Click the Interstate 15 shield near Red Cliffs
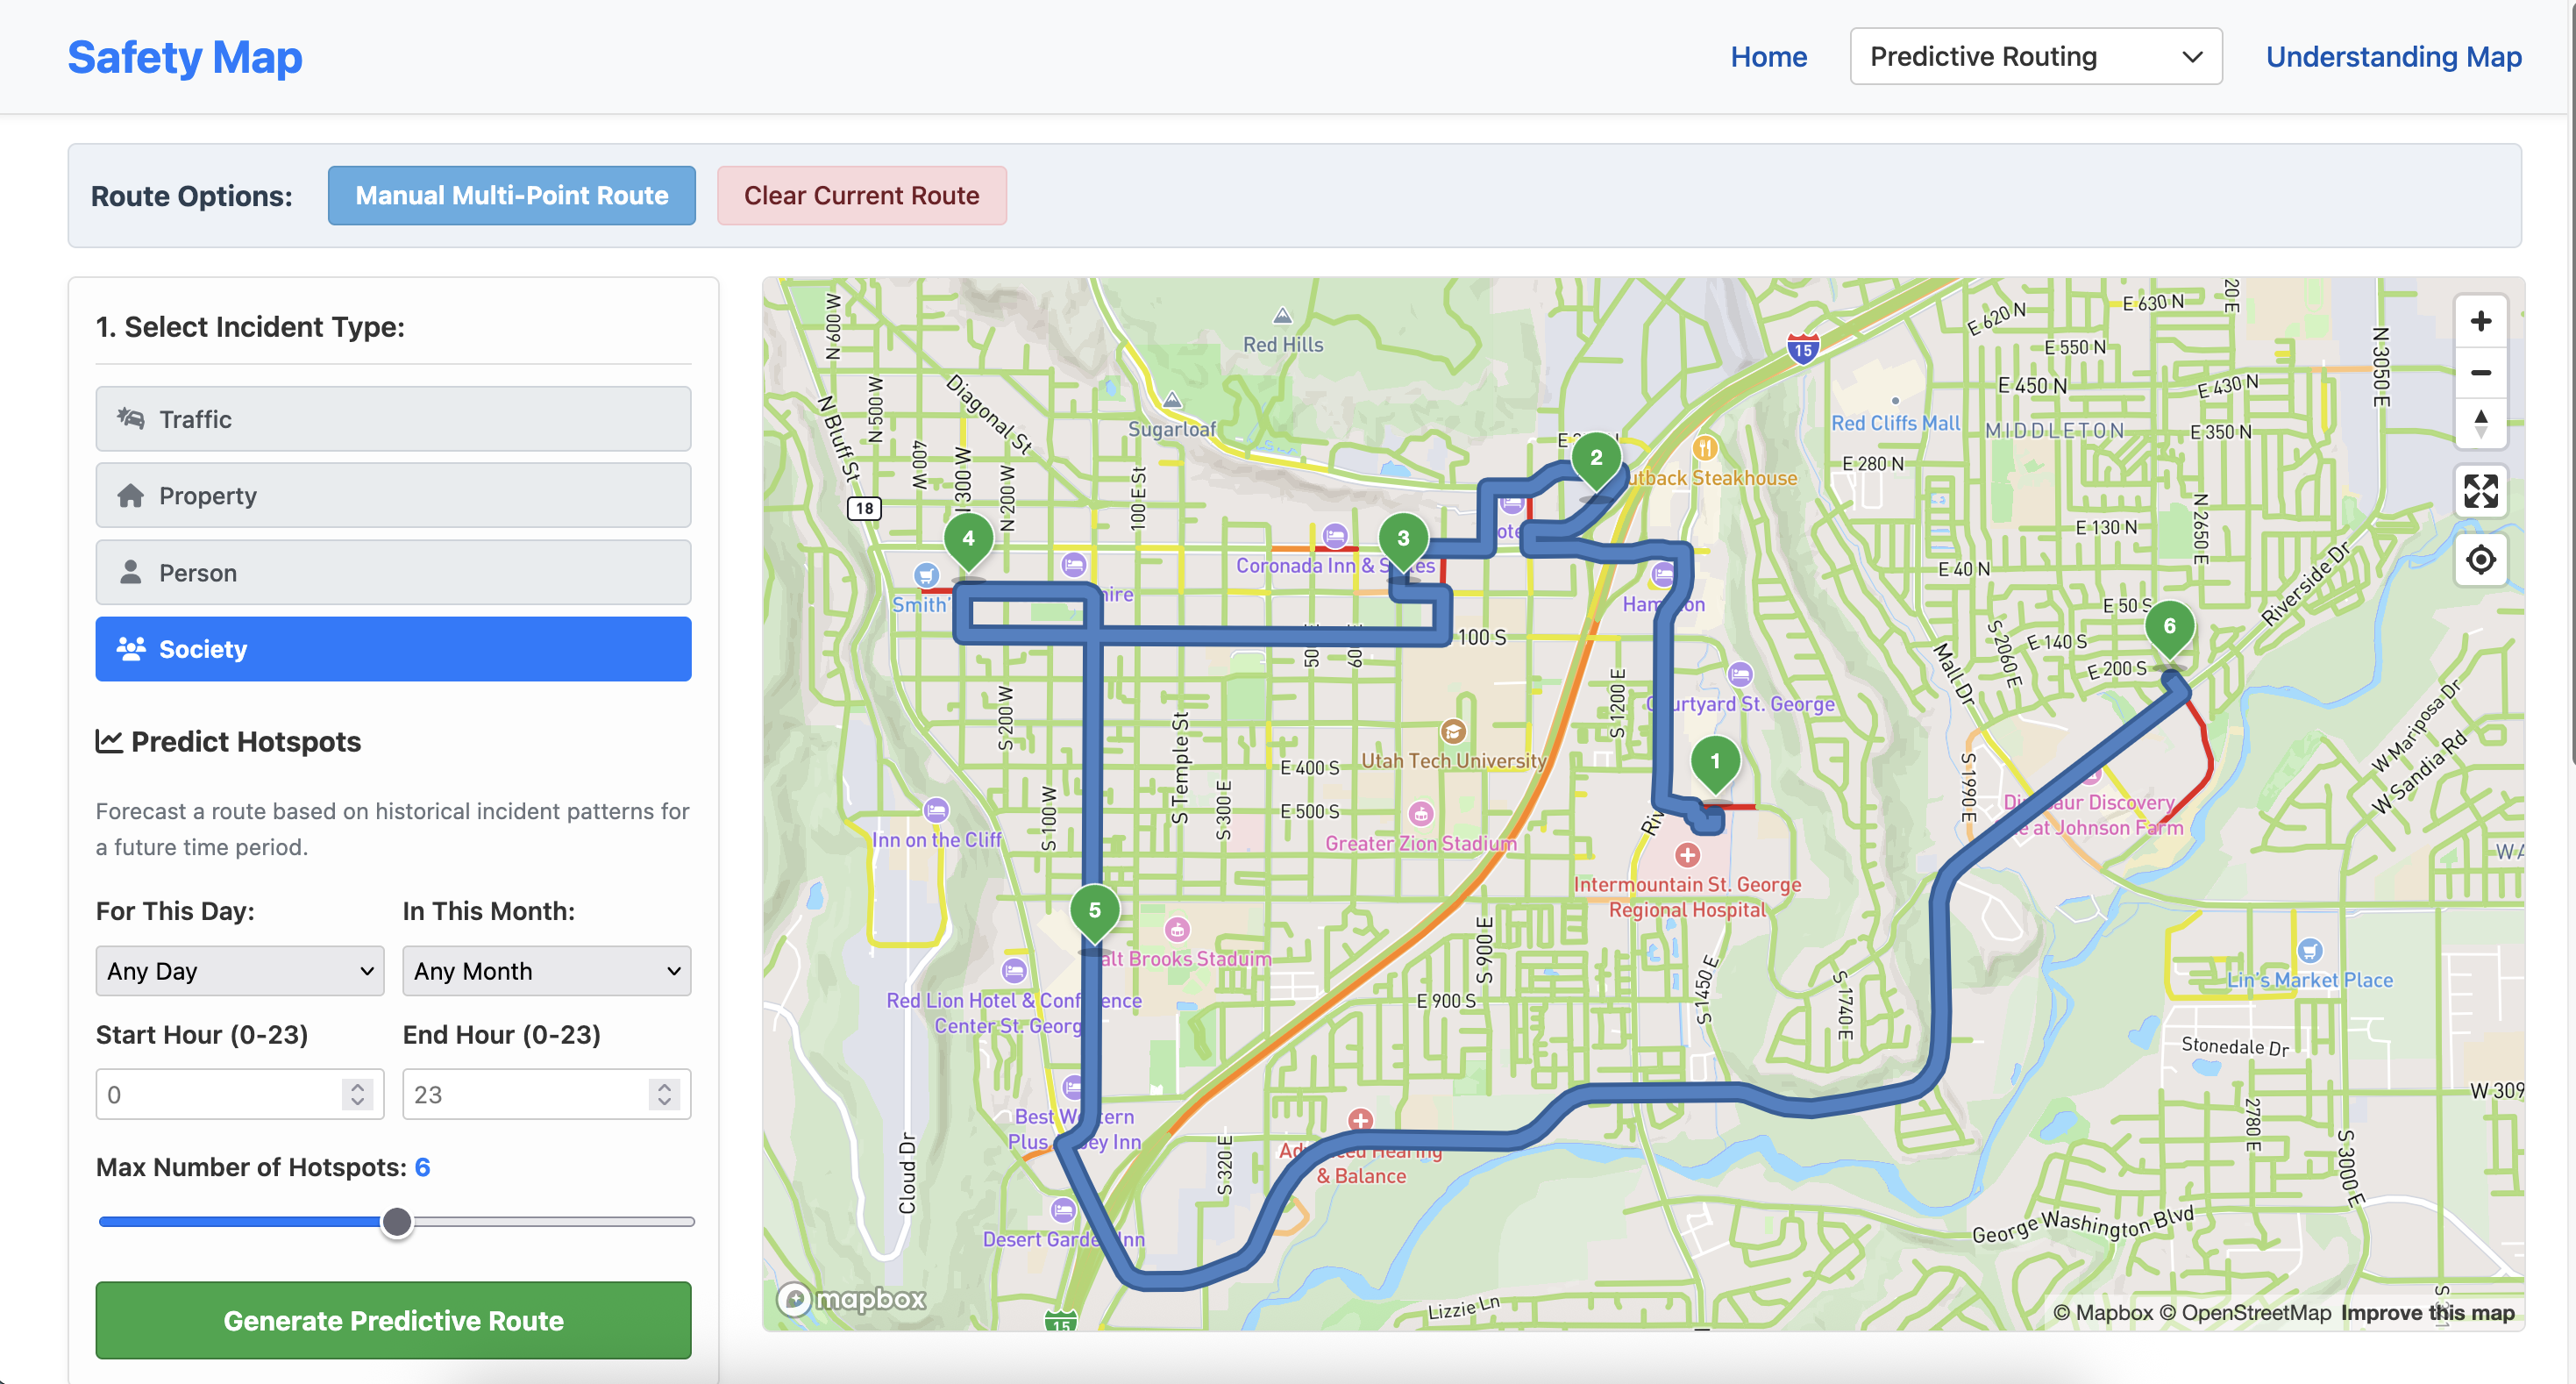The width and height of the screenshot is (2576, 1384). [x=1802, y=348]
